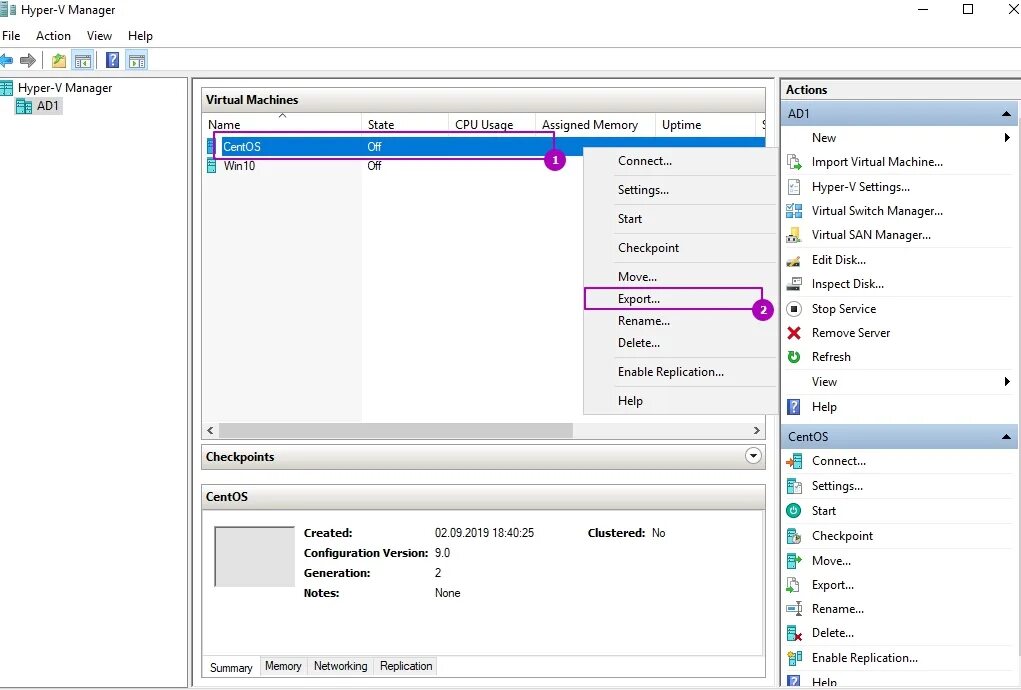Click the green Refresh icon
The image size is (1021, 690).
pyautogui.click(x=794, y=357)
